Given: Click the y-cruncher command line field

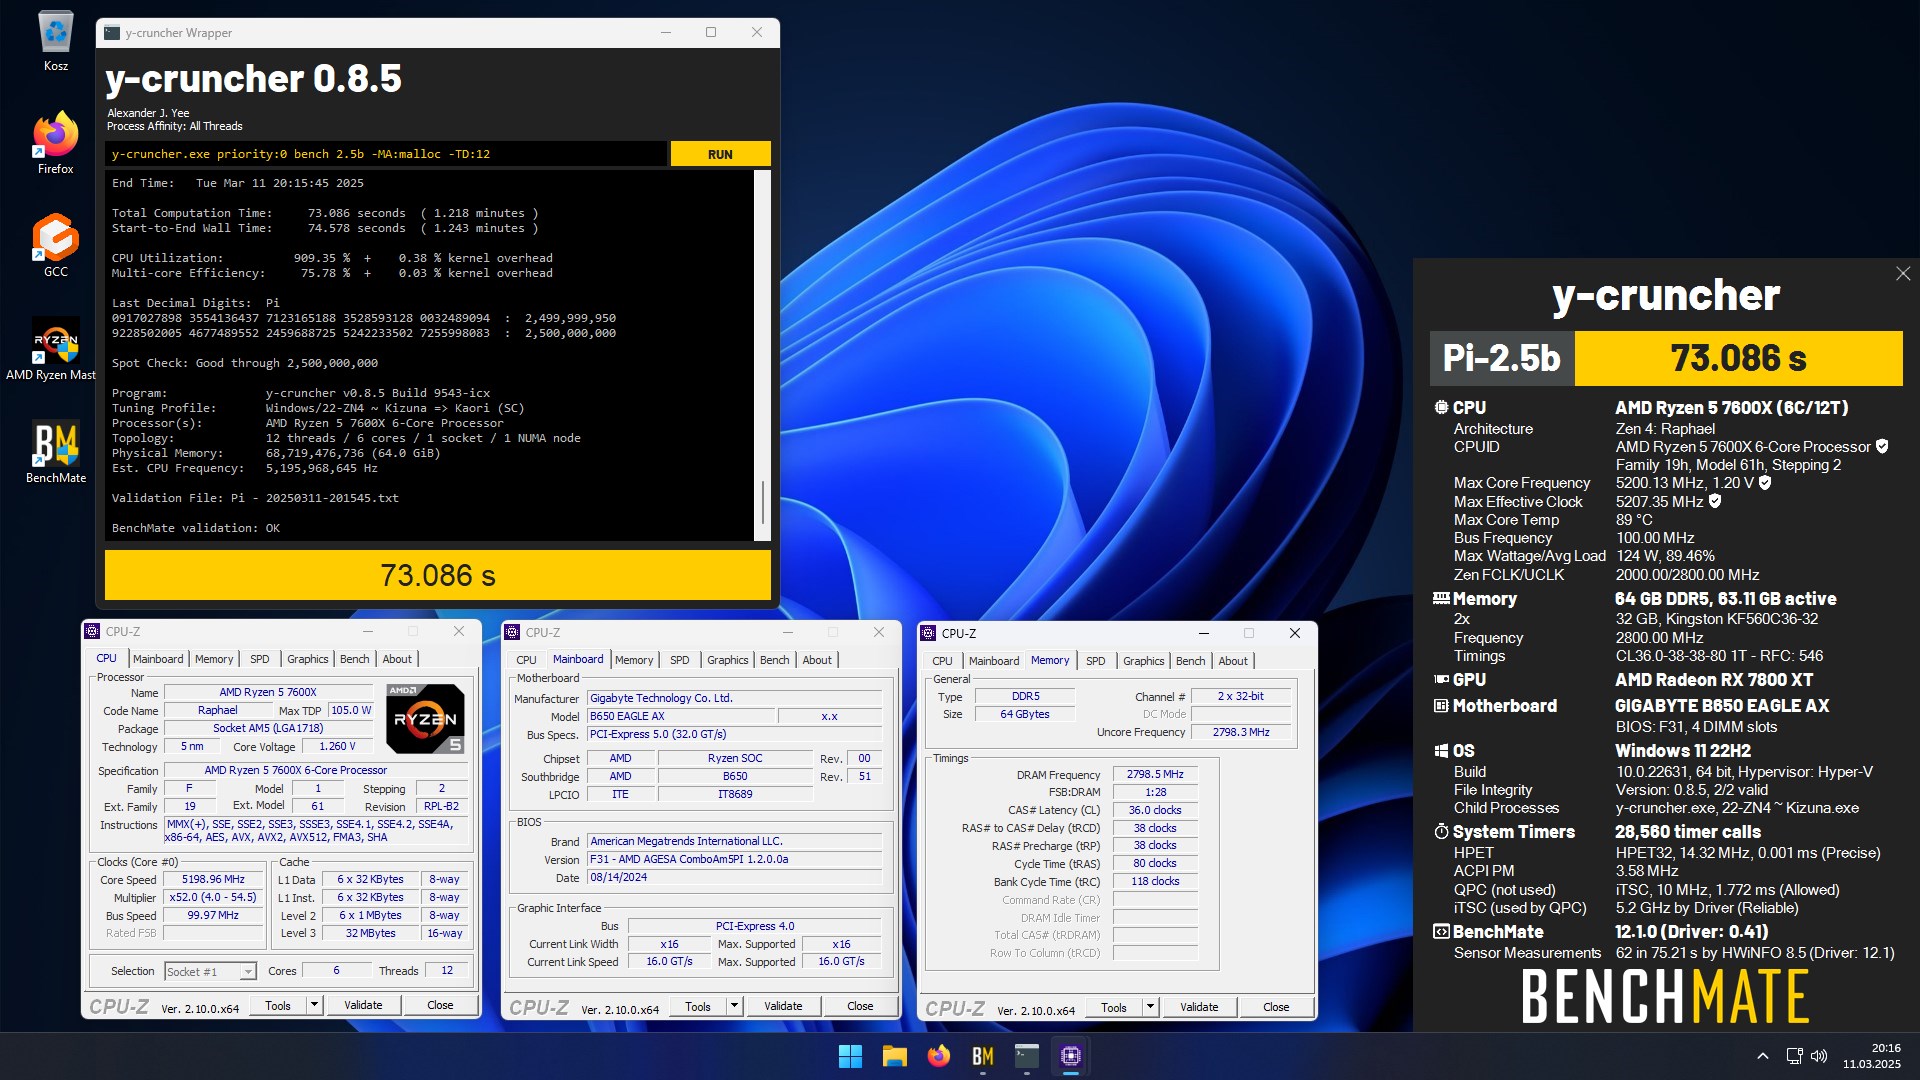Looking at the screenshot, I should (x=386, y=154).
